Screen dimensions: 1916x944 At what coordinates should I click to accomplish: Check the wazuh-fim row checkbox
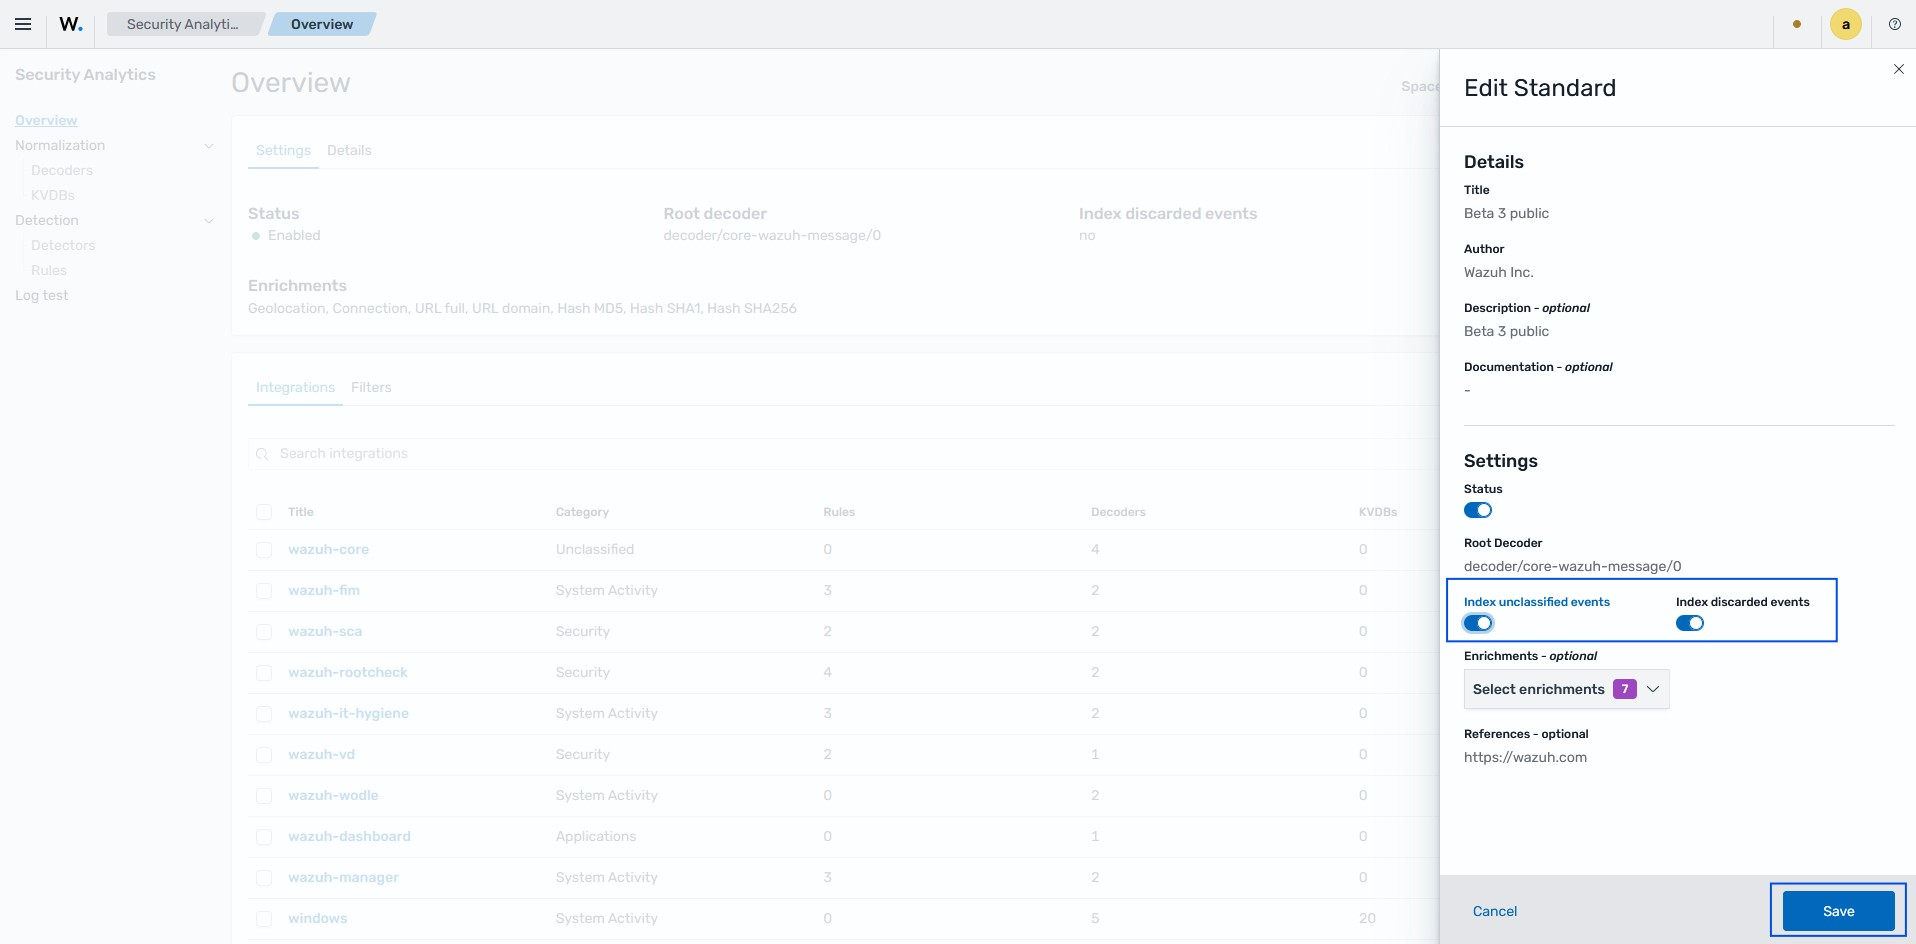(x=264, y=591)
